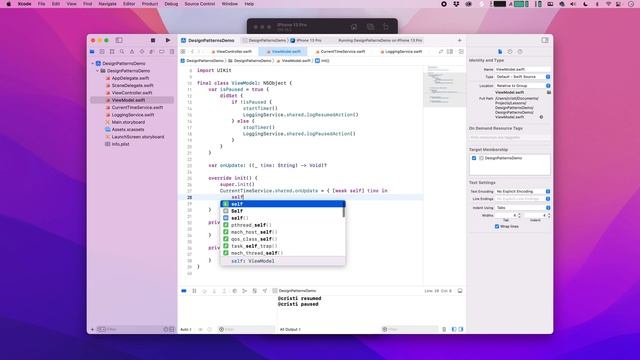Click the Simulate Location arrow icon
Image resolution: width=640 pixels, height=360 pixels.
pos(265,291)
